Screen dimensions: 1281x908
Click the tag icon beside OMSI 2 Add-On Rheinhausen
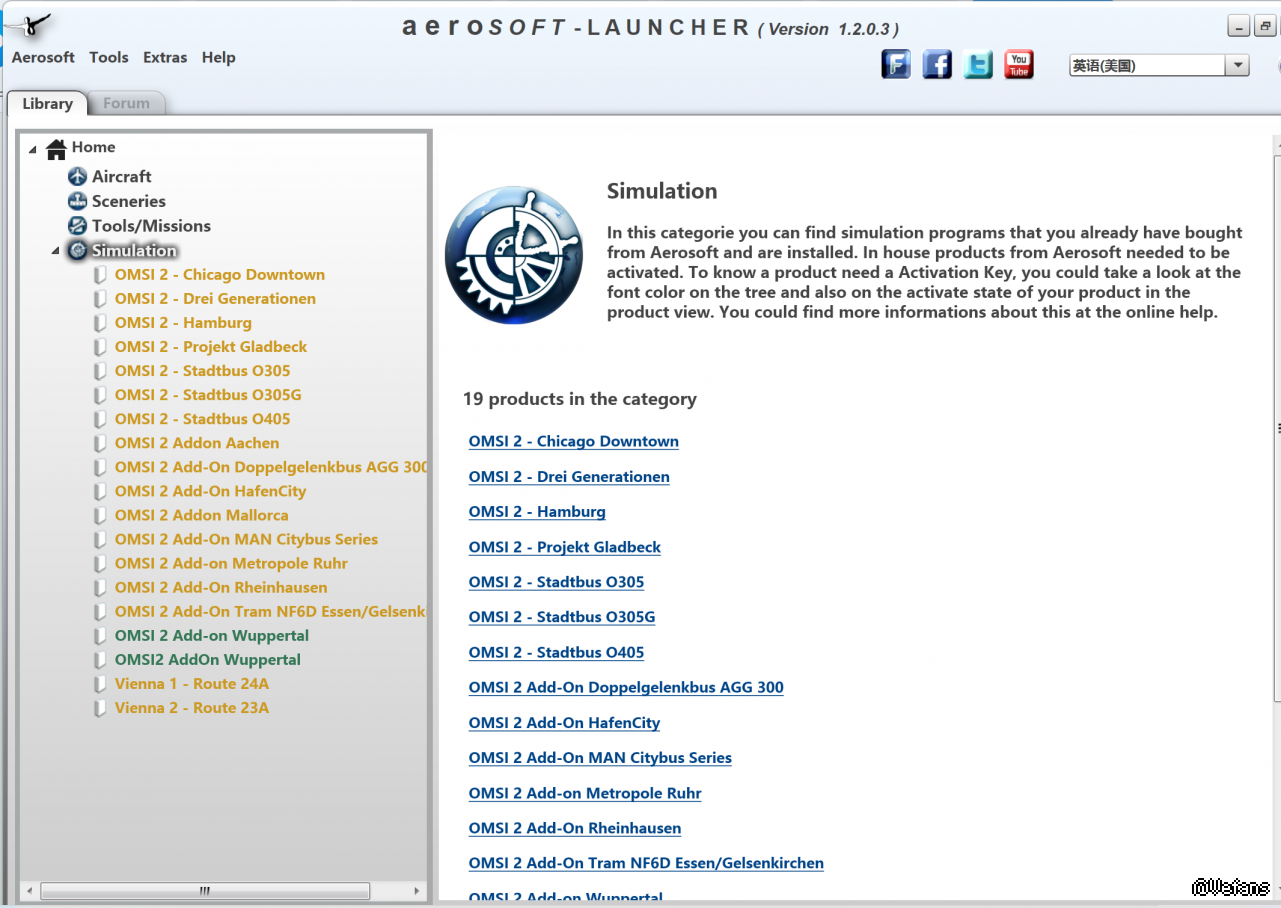click(x=100, y=587)
